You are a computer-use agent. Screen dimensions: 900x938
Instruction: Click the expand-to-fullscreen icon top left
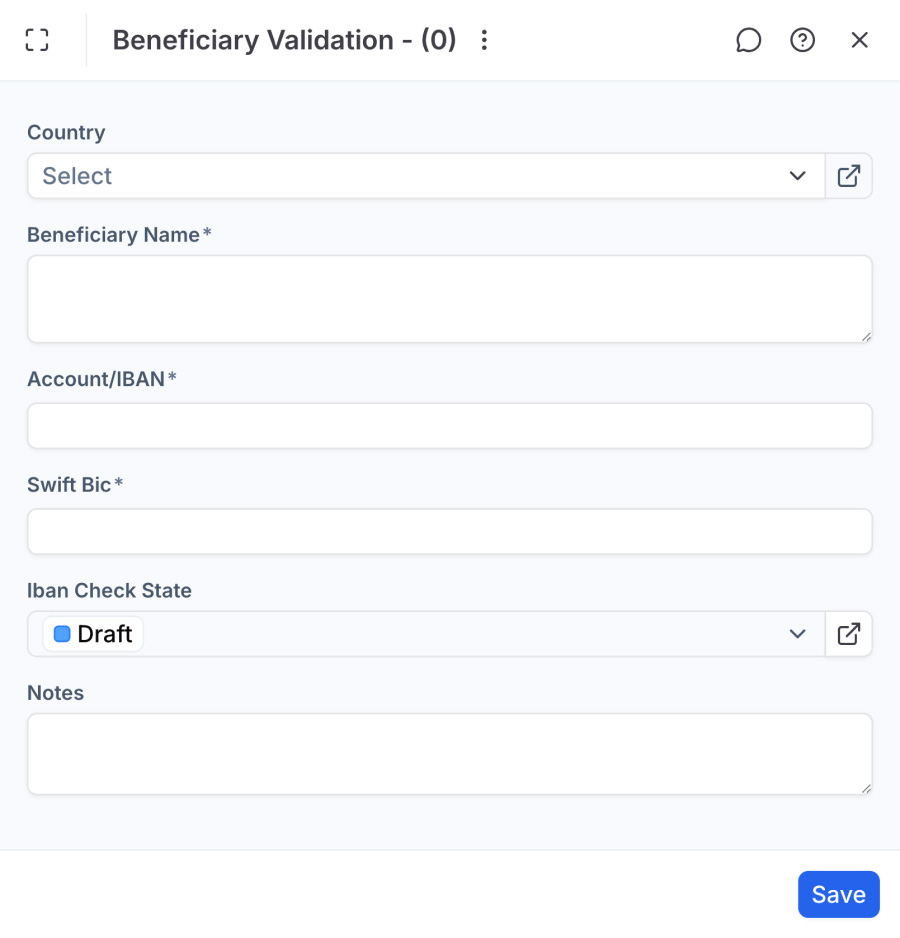pyautogui.click(x=36, y=40)
